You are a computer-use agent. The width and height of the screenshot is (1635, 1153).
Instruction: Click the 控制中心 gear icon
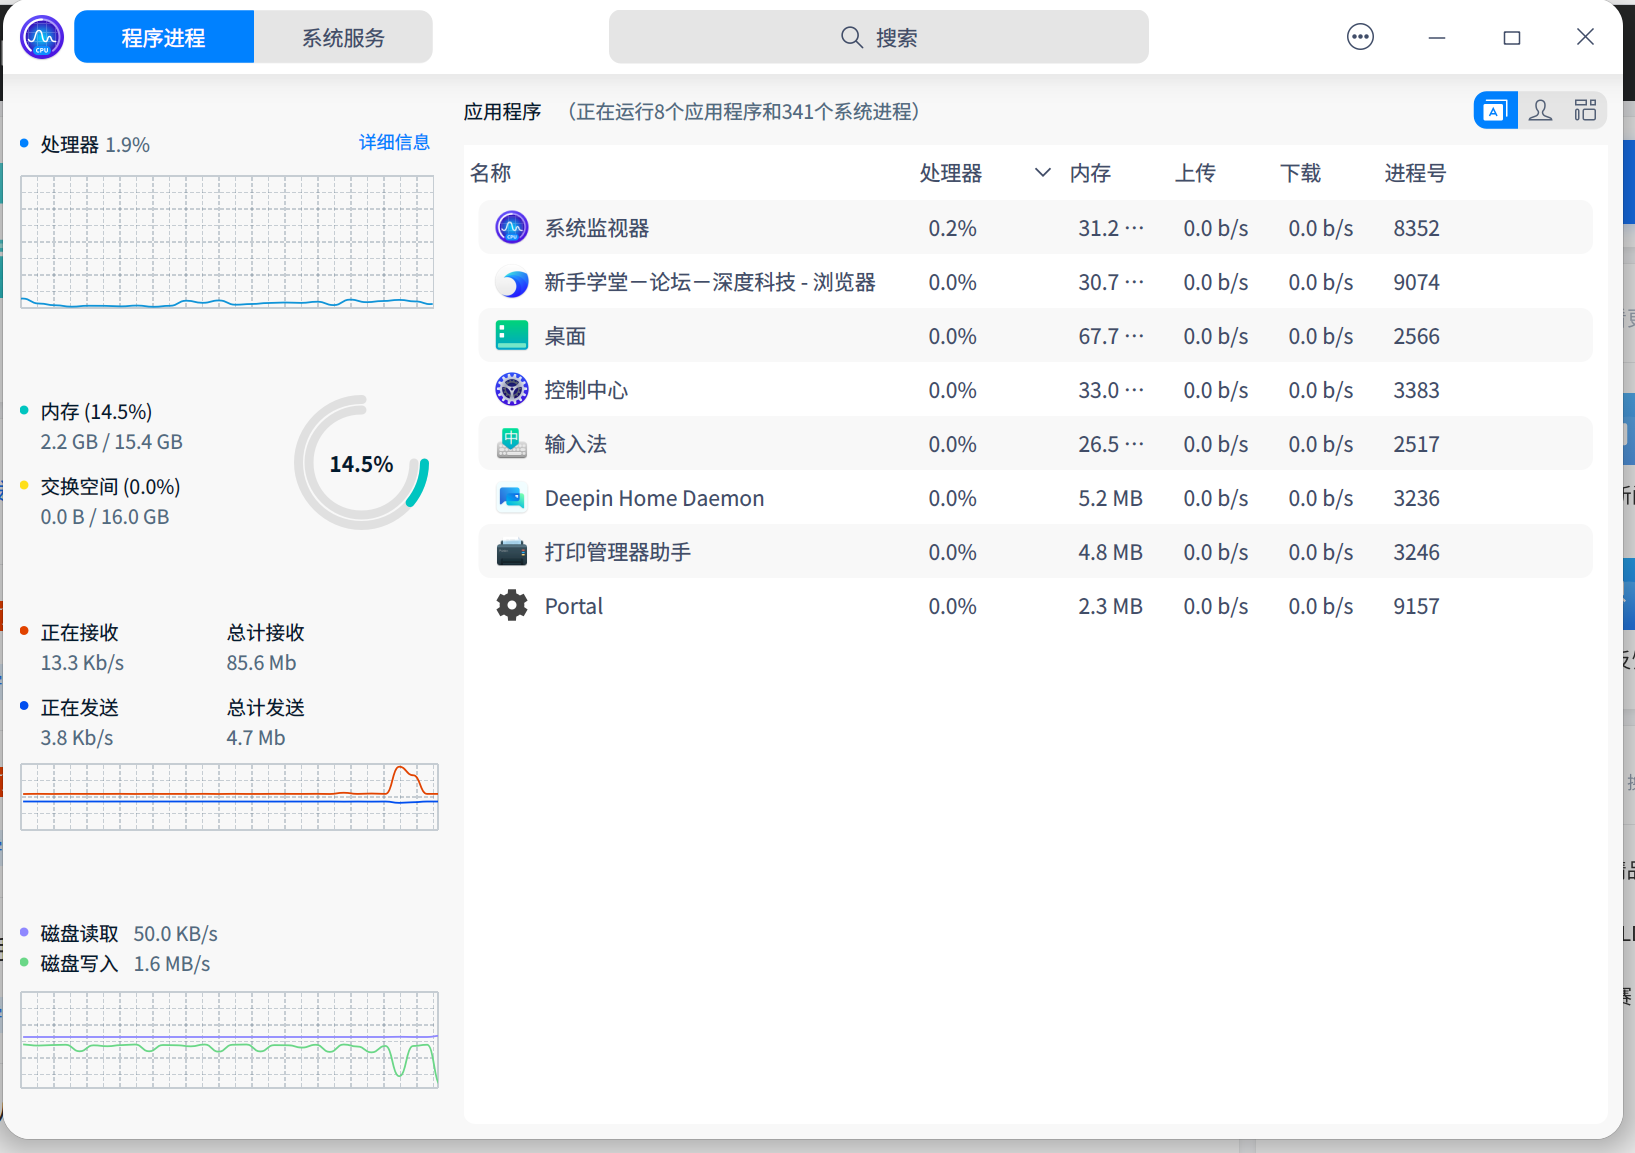pyautogui.click(x=512, y=389)
